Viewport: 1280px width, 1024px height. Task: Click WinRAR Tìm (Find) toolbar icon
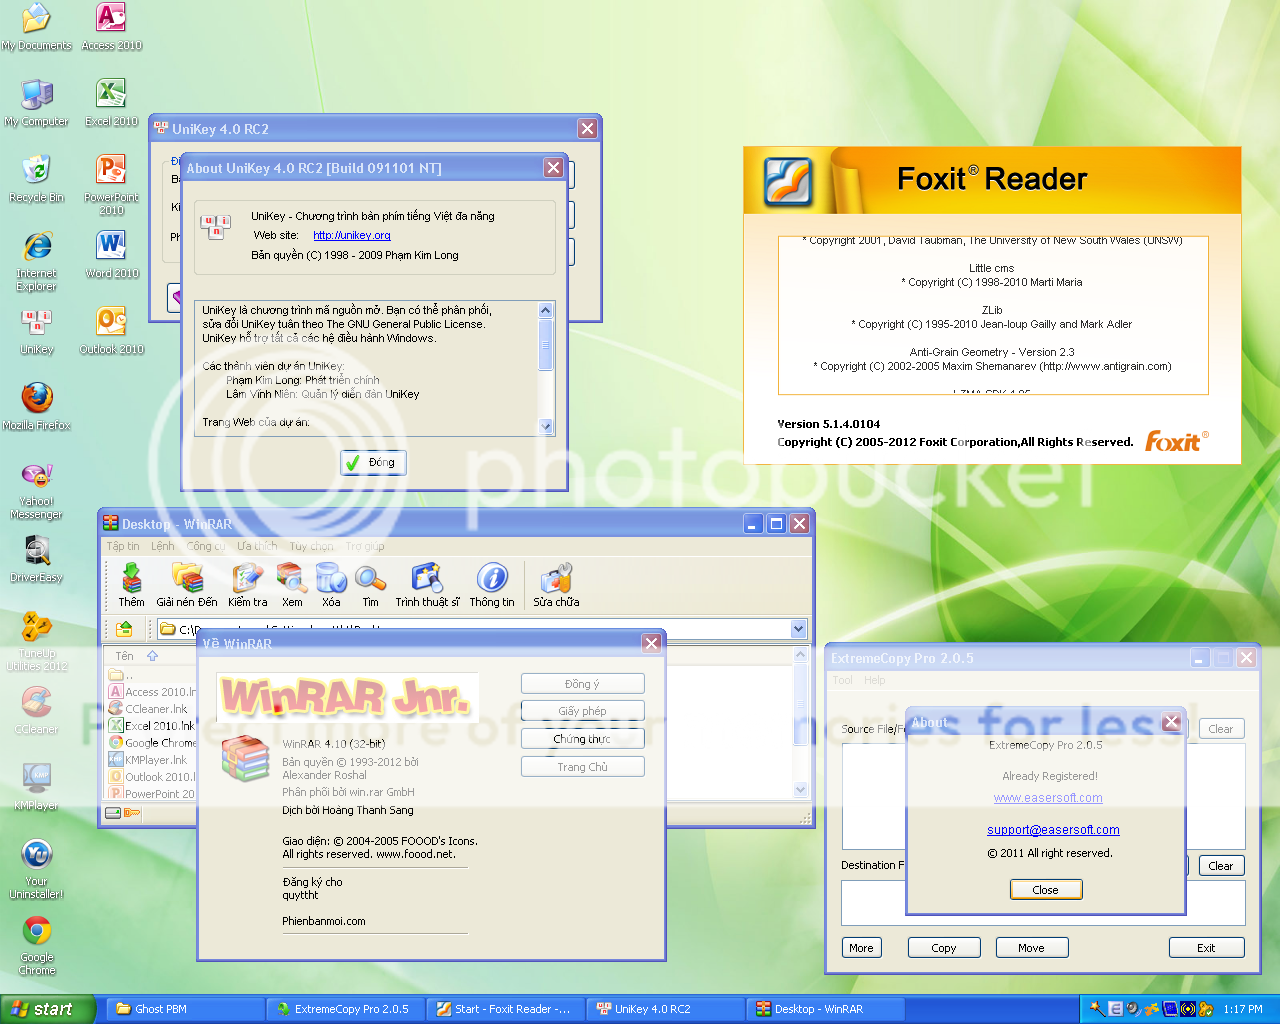[370, 585]
